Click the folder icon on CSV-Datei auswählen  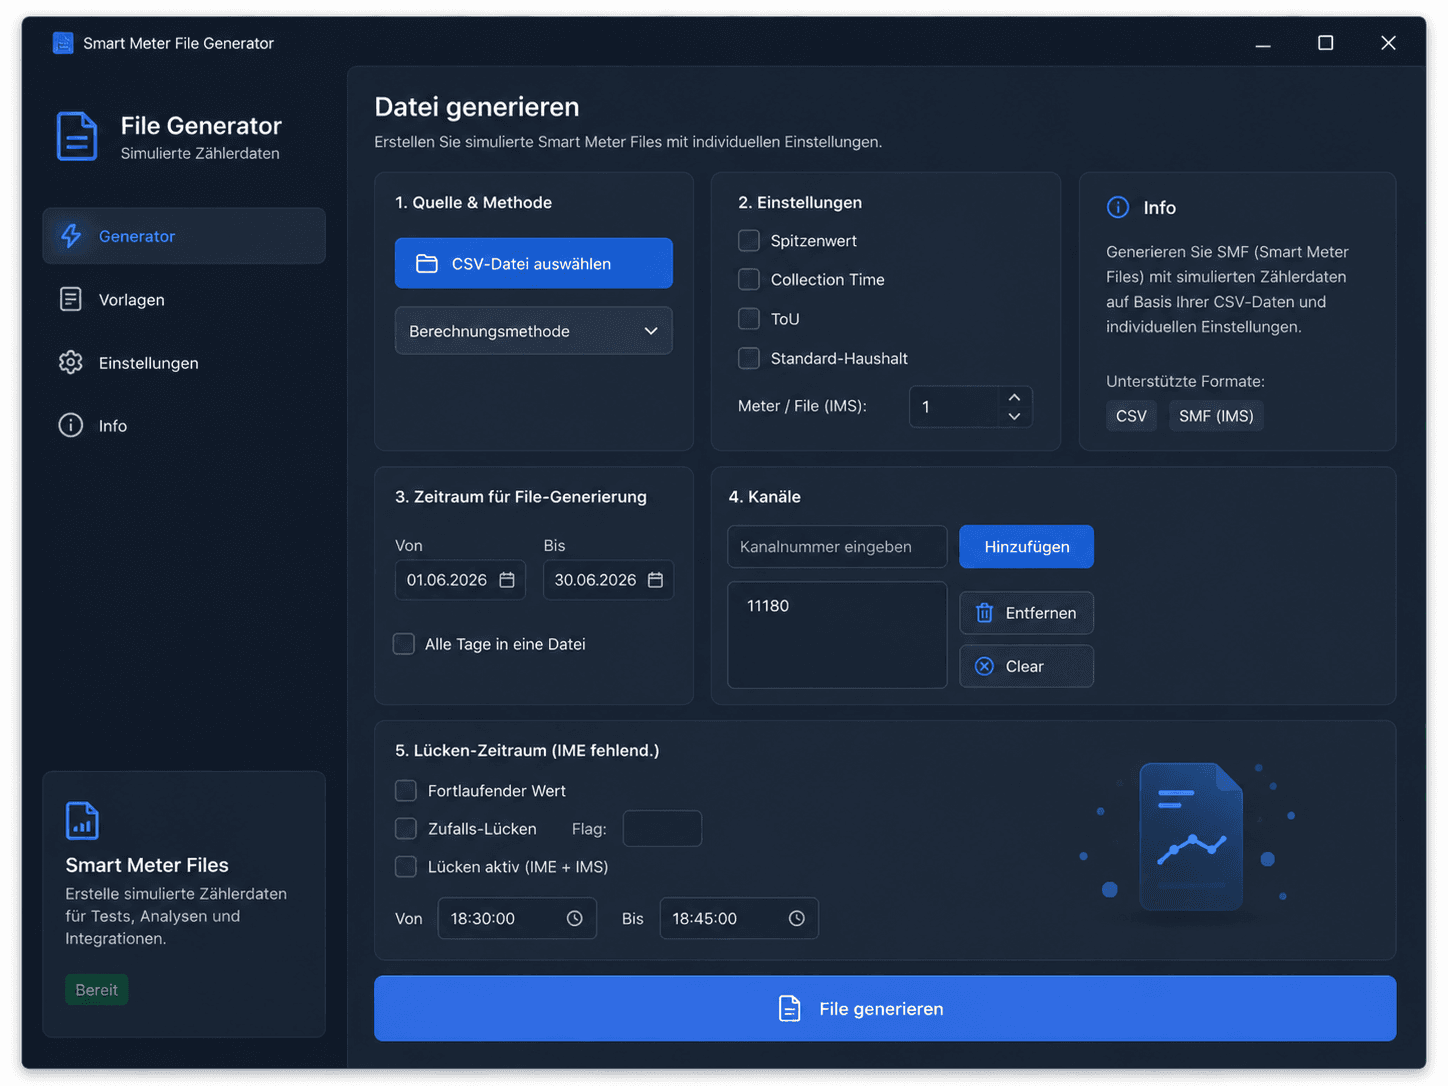point(427,263)
